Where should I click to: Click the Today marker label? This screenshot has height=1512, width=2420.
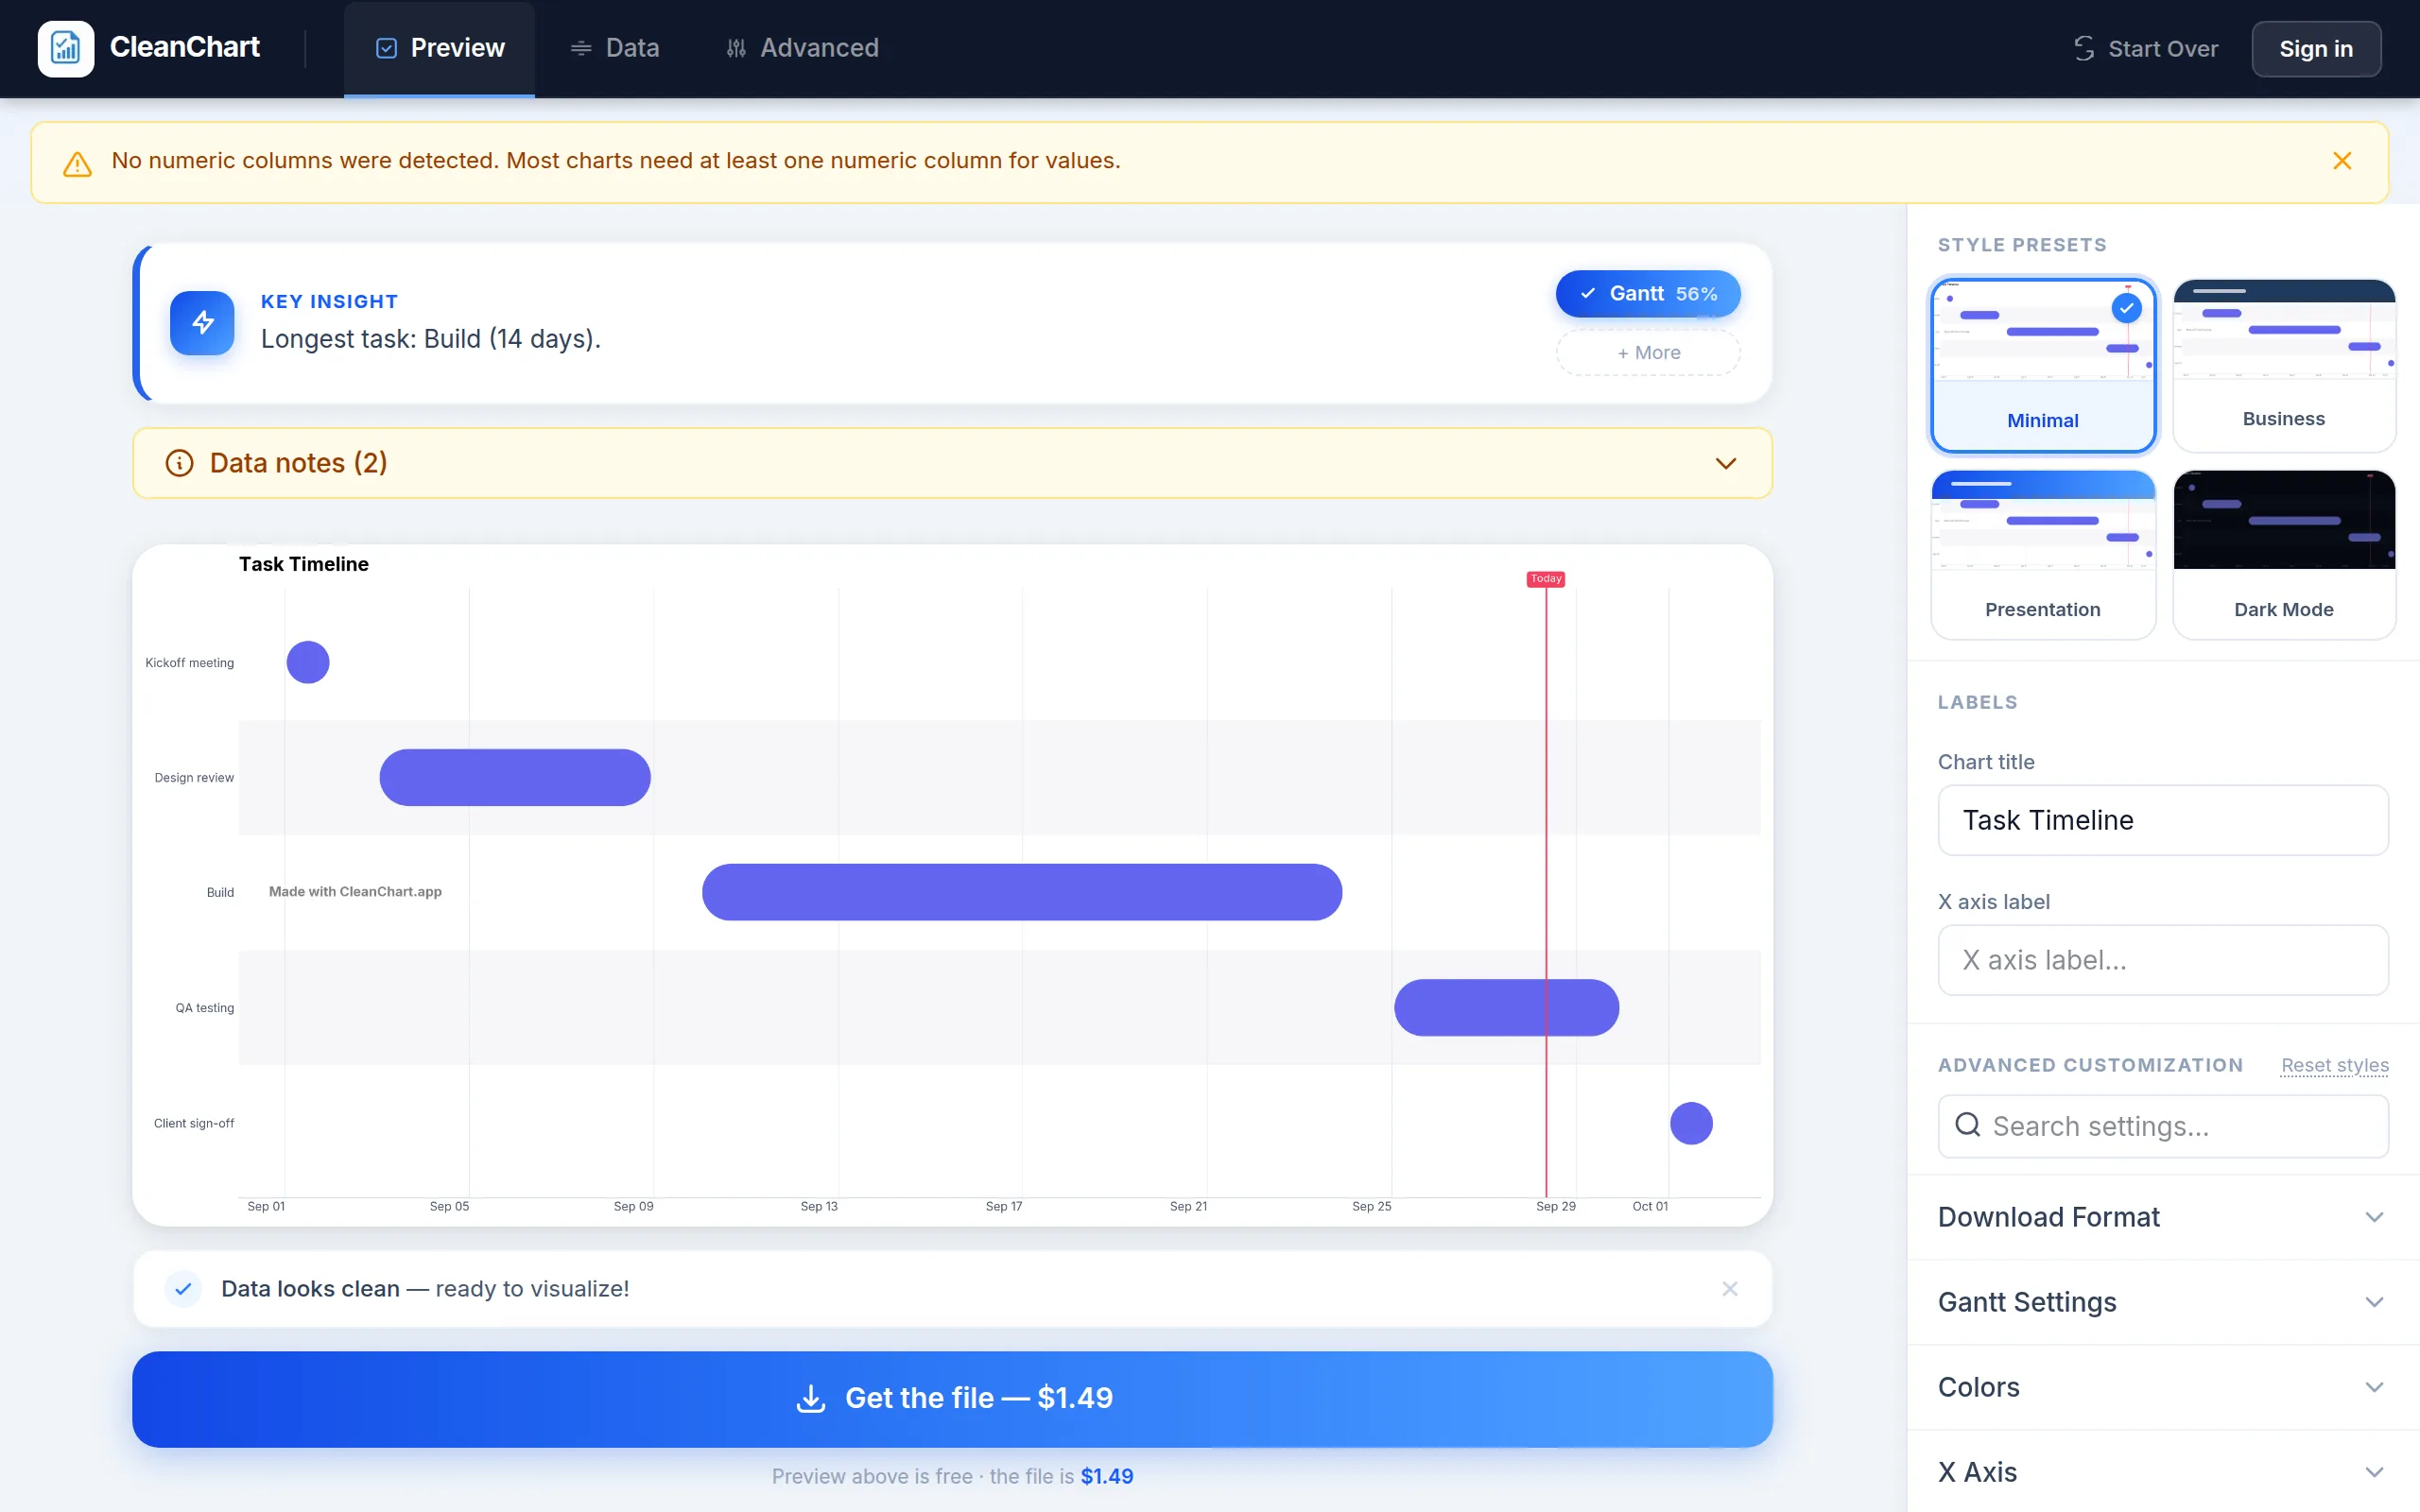[1546, 579]
